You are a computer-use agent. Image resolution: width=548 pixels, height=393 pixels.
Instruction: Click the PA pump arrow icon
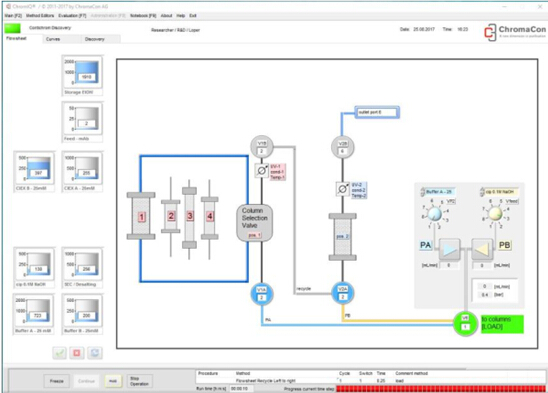coord(449,249)
